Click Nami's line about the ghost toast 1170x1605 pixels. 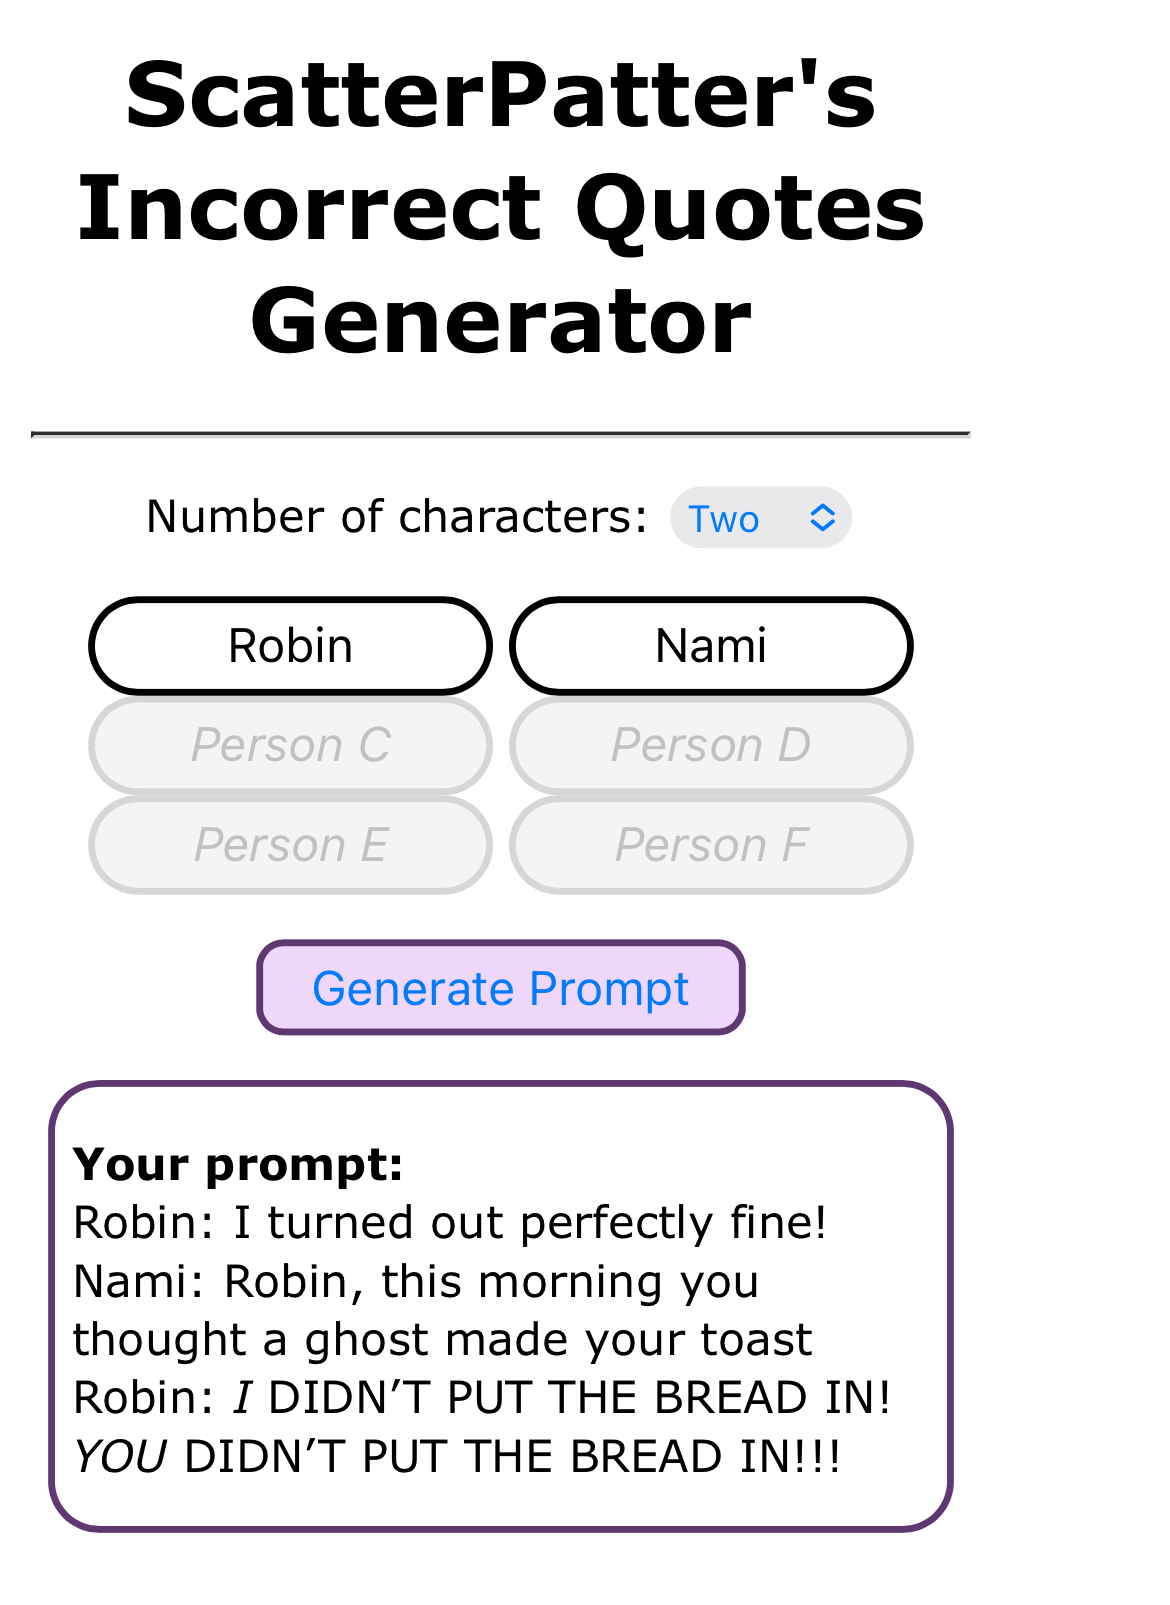(x=442, y=1310)
